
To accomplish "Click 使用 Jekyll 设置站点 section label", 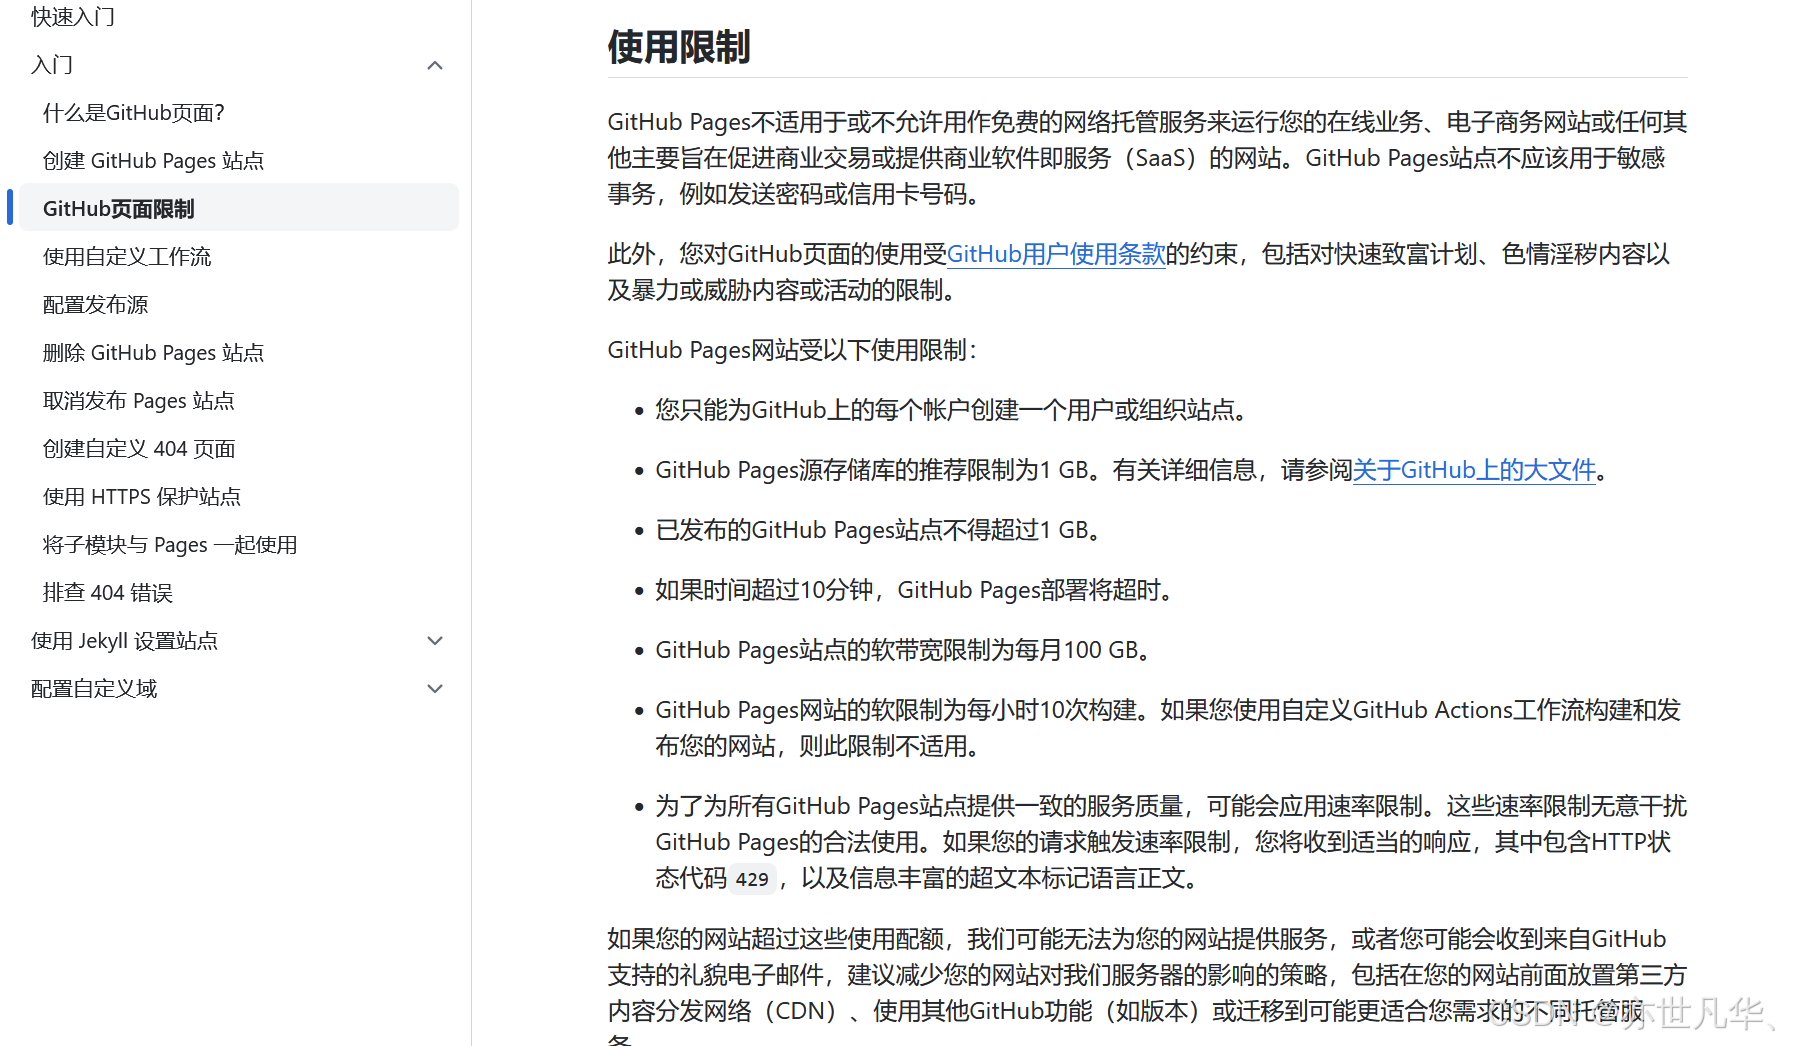I will pos(125,641).
